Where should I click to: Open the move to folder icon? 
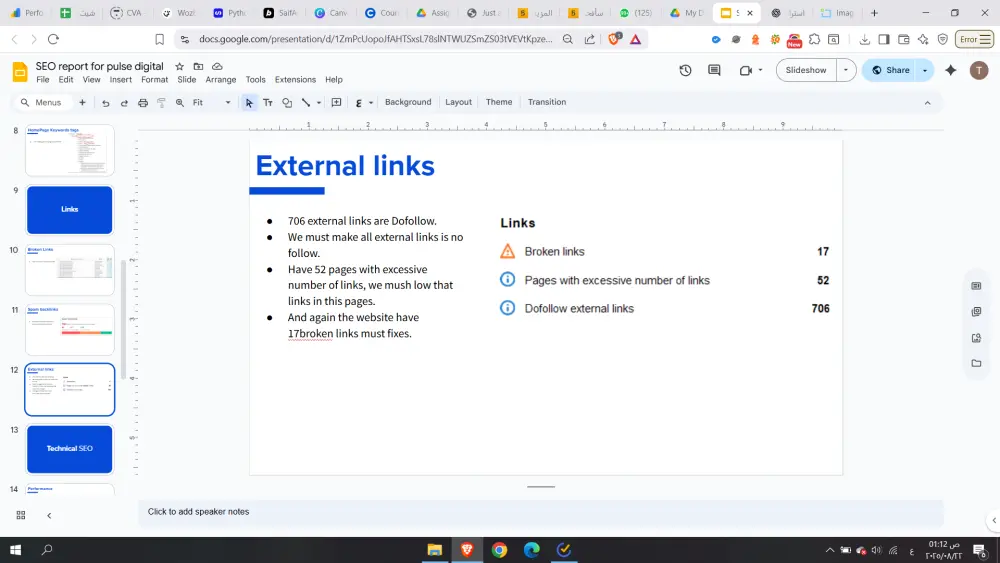(198, 66)
